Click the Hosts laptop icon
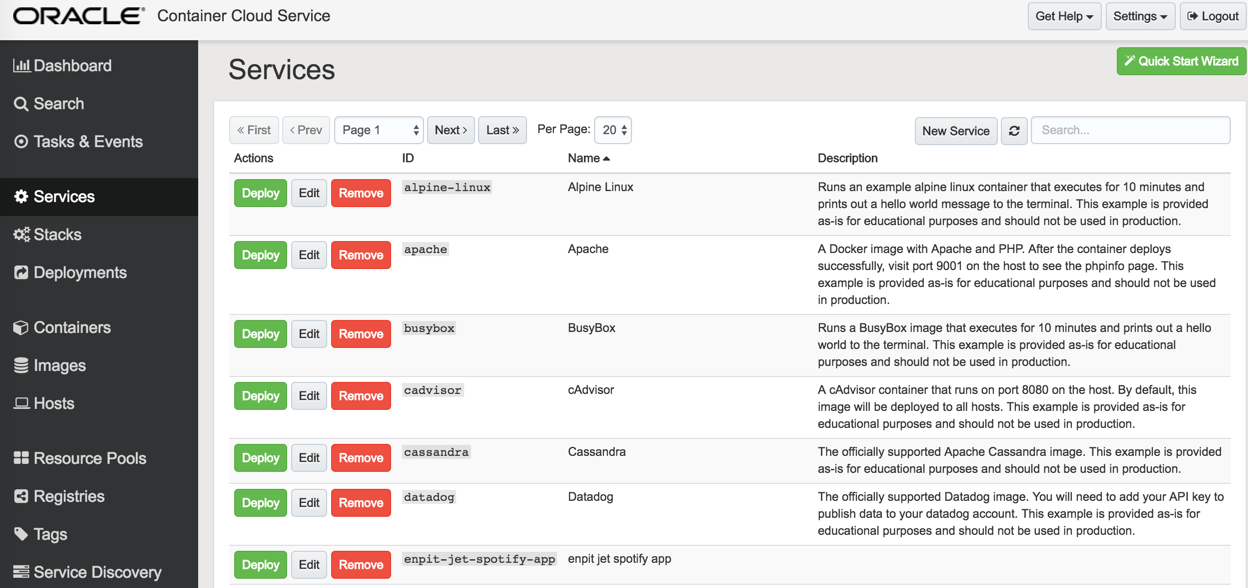Screen dimensions: 1248x588 coord(21,404)
